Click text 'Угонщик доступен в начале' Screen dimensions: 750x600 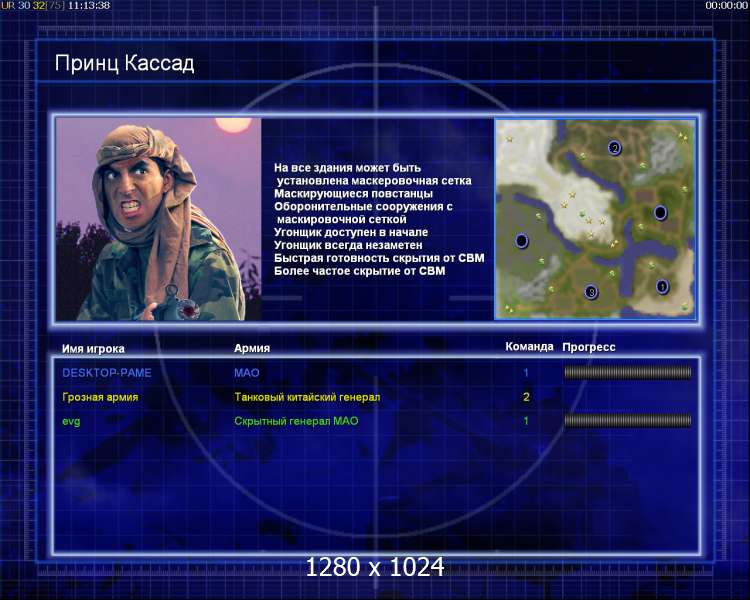pos(351,232)
